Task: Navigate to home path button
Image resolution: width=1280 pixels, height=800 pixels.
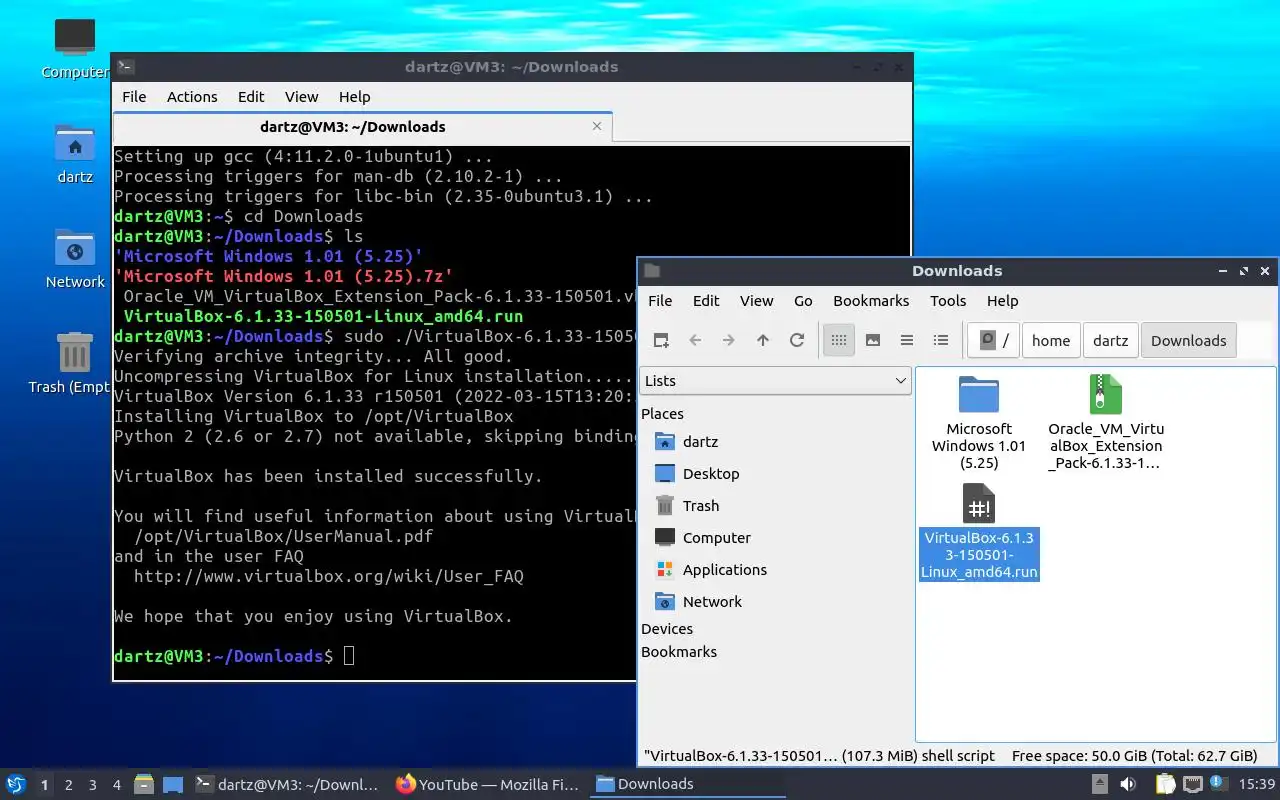Action: tap(1051, 340)
